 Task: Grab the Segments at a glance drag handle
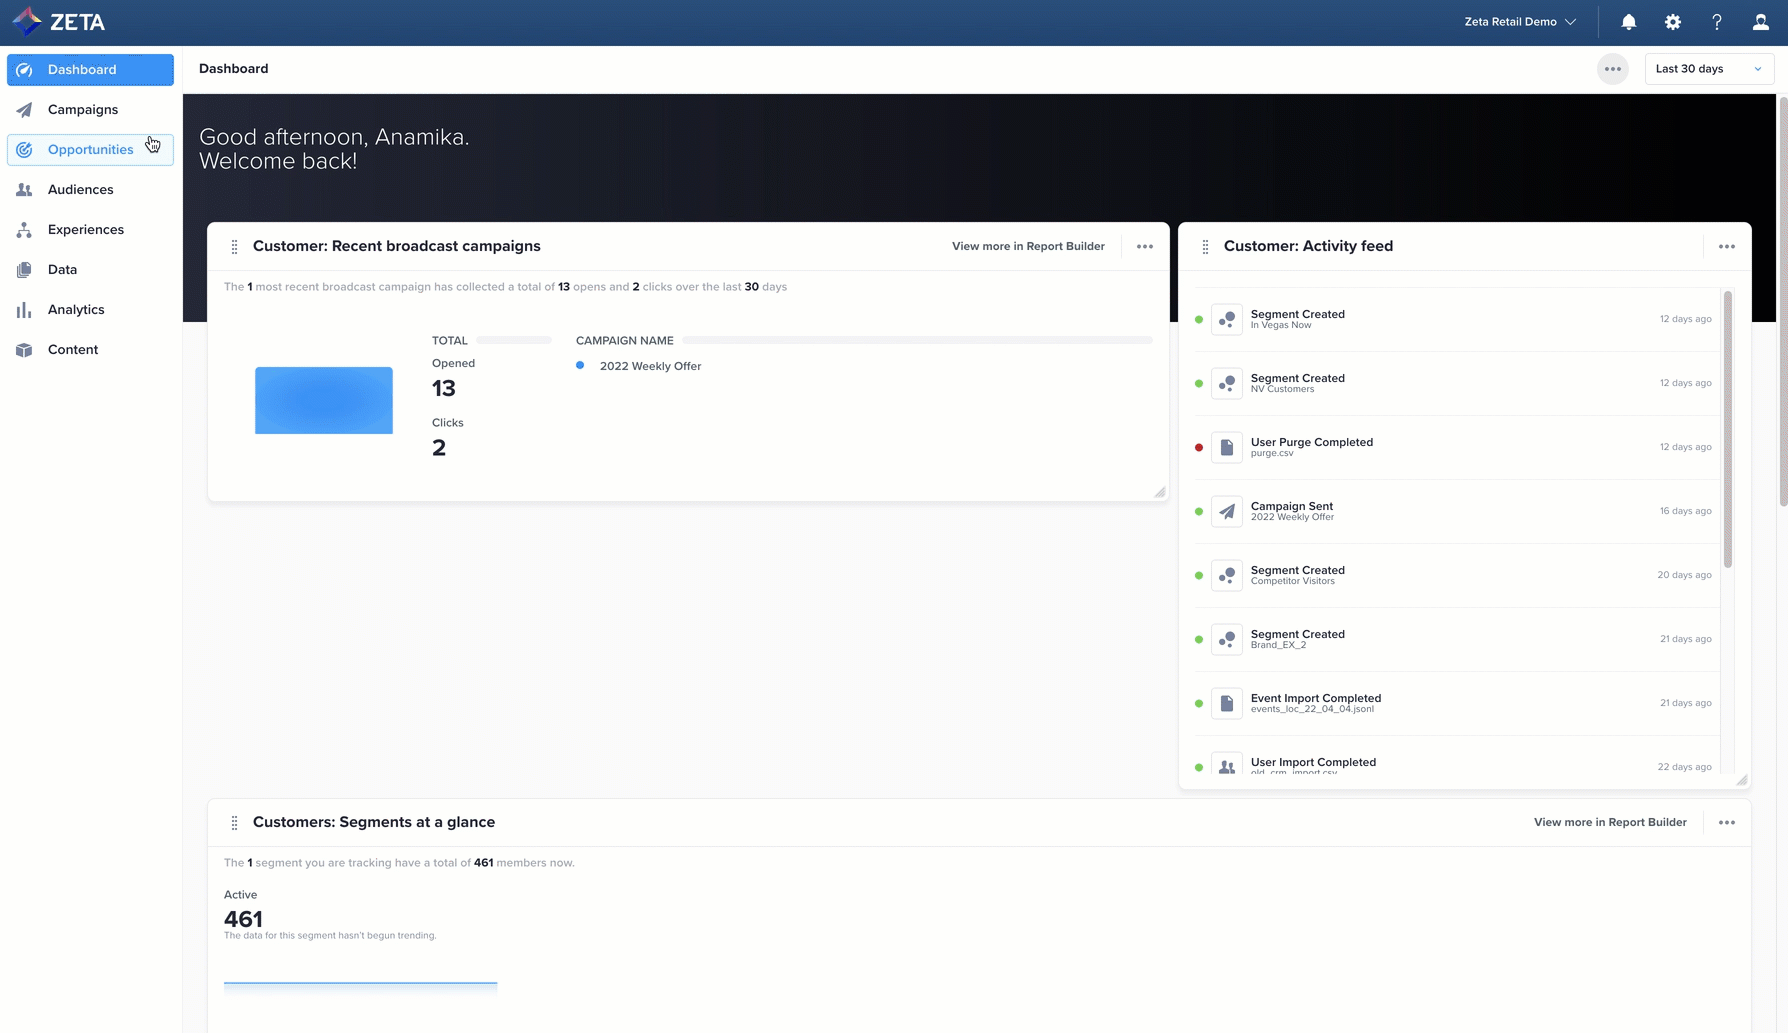pos(234,823)
